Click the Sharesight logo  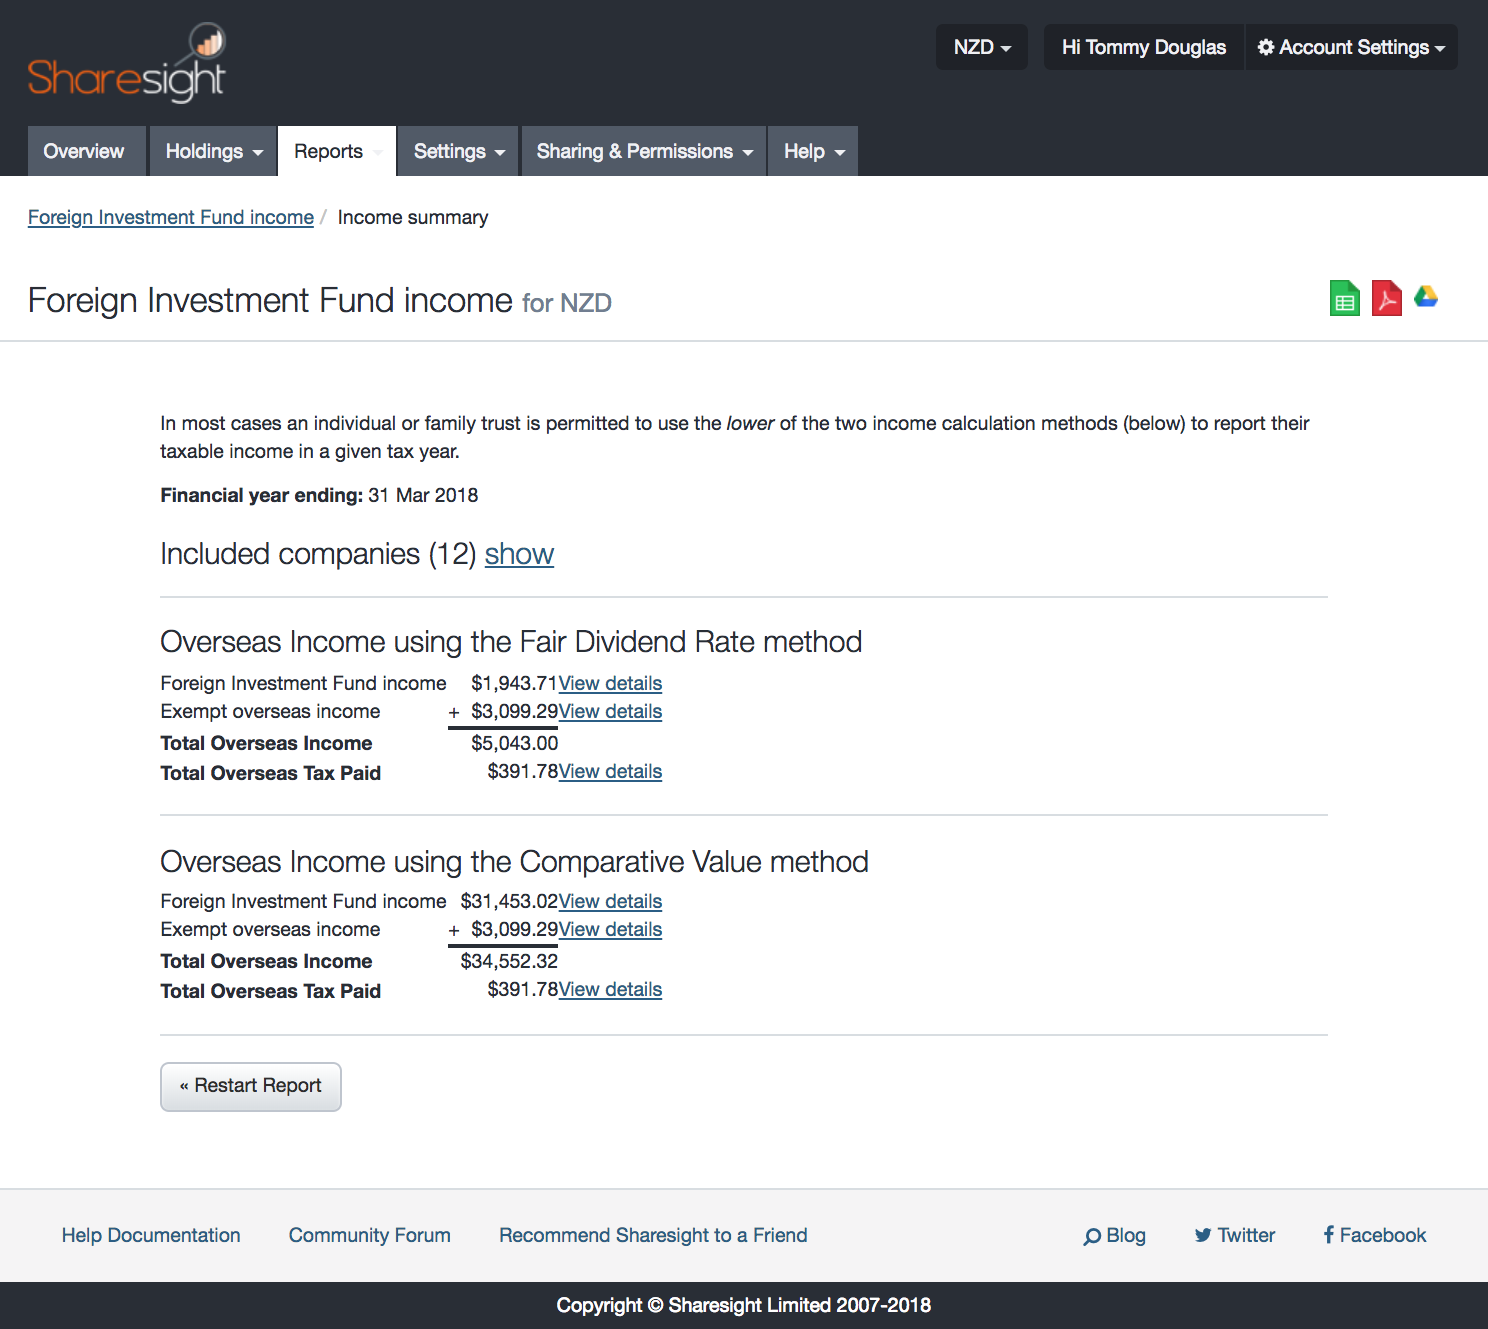pos(128,62)
